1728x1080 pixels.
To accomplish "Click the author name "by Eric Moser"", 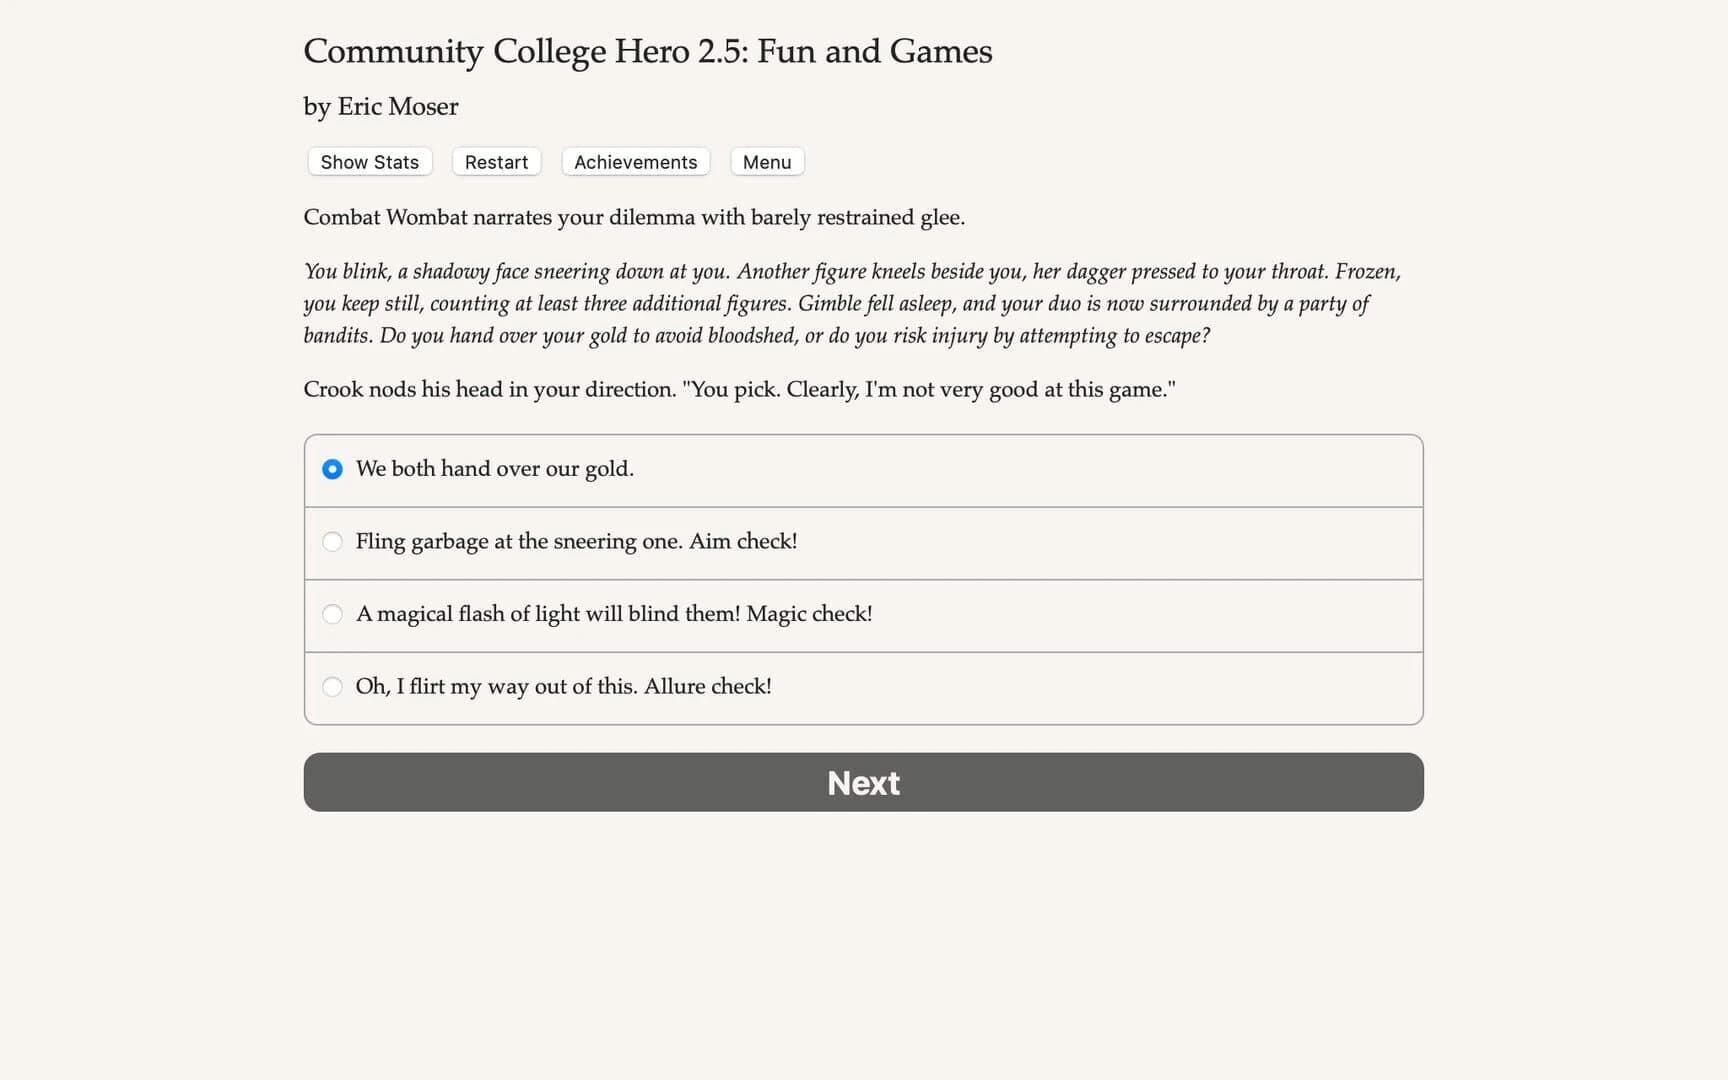I will click(380, 106).
